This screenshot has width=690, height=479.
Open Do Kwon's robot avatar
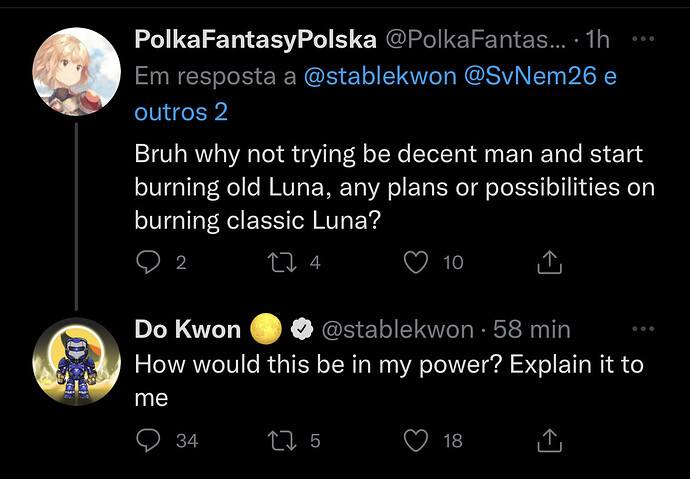coord(76,363)
